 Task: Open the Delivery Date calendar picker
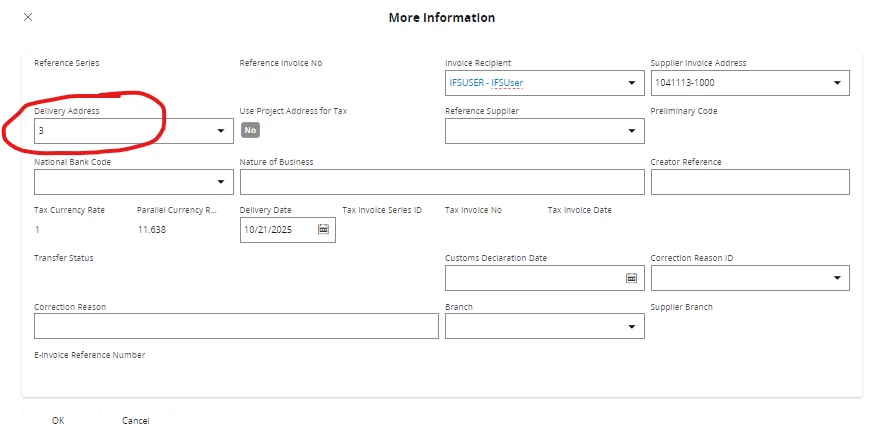pos(323,230)
